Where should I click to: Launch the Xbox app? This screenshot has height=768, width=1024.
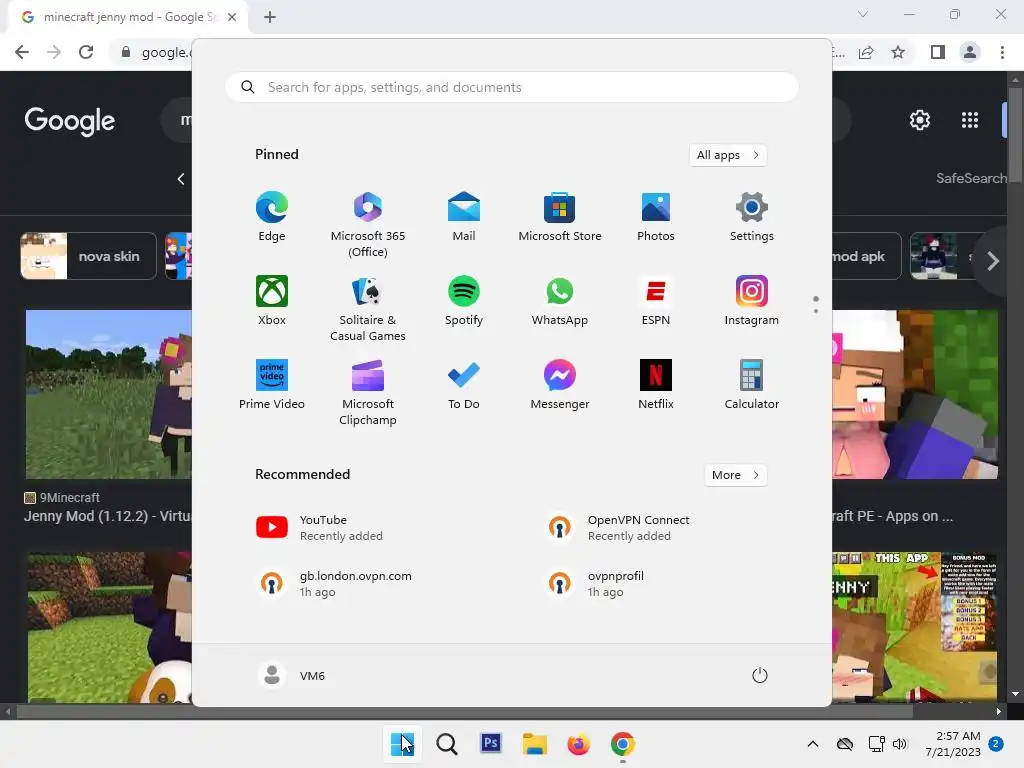click(272, 300)
